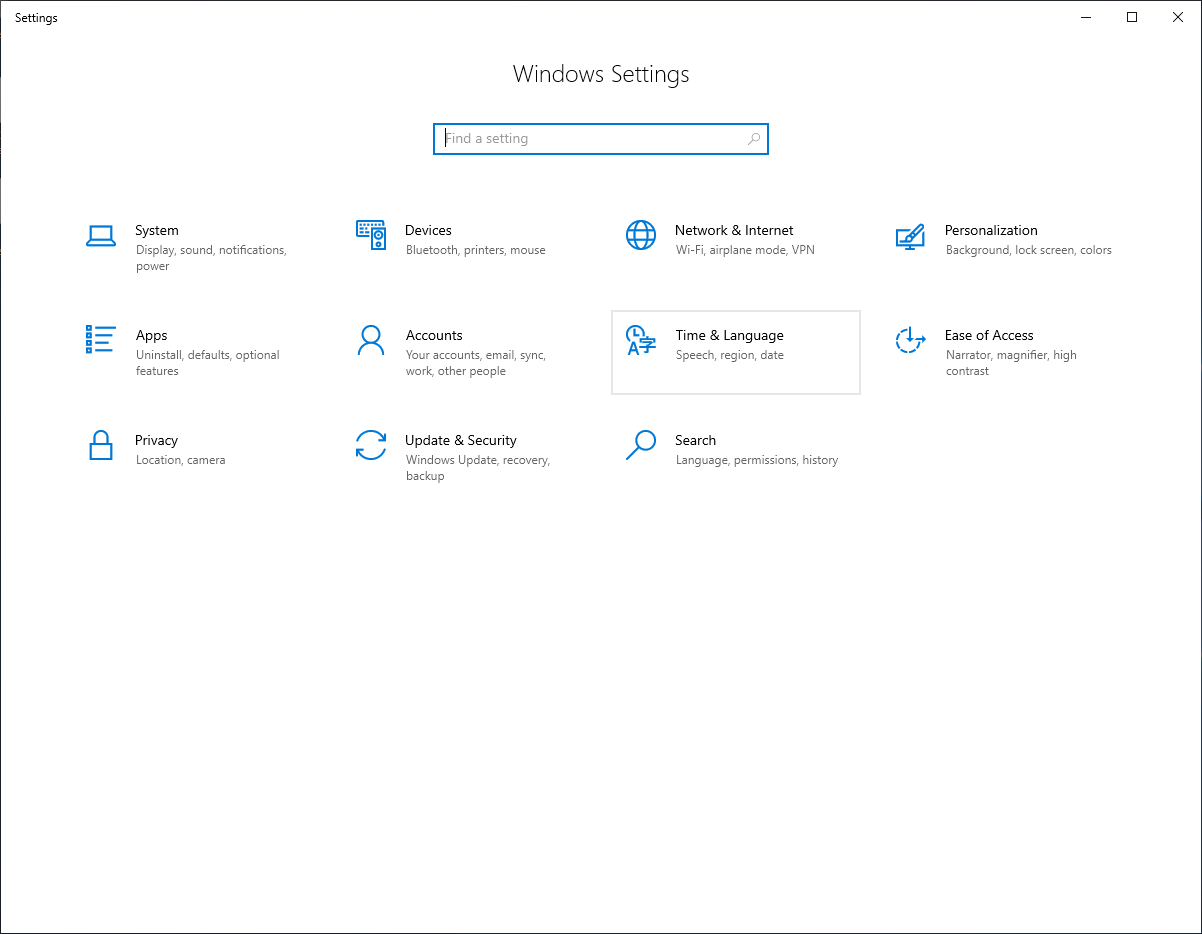The height and width of the screenshot is (934, 1202).
Task: Open Ease of Access title
Action: 989,335
